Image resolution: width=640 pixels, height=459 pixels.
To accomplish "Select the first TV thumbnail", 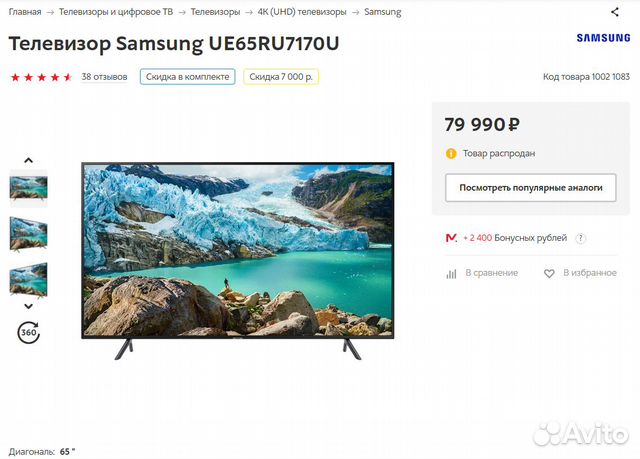I will click(x=29, y=188).
